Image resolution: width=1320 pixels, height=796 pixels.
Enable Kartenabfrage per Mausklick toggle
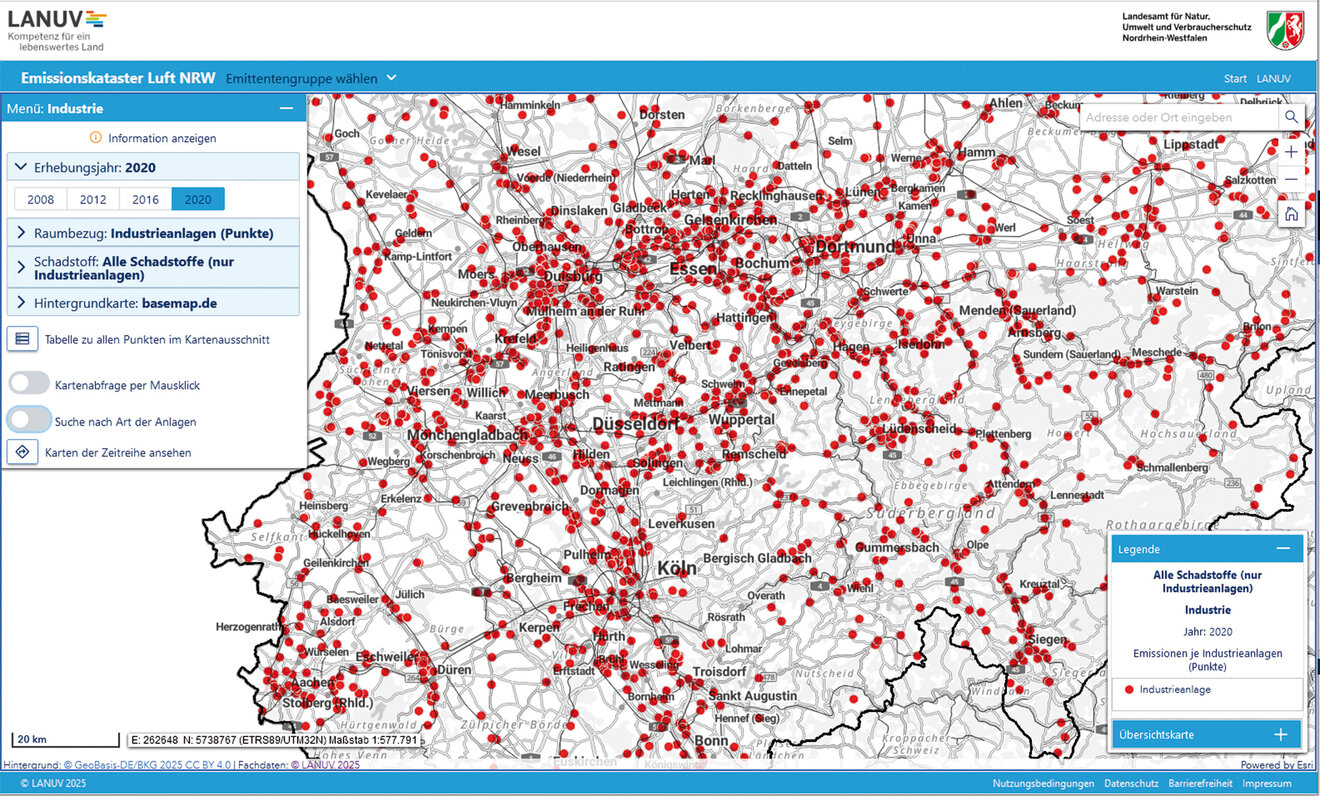tap(29, 384)
